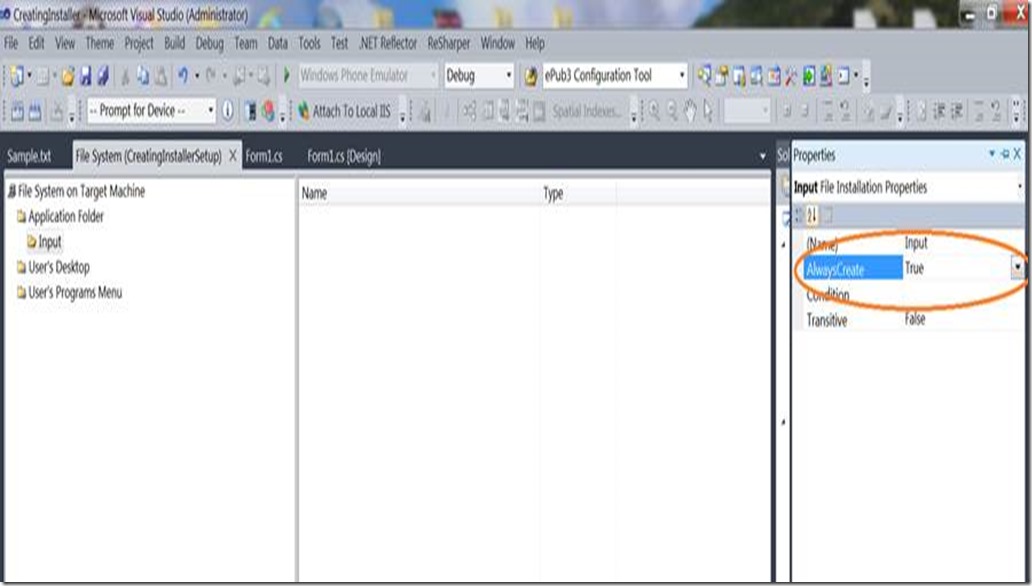
Task: Select the User's Desktop folder
Action: coord(58,267)
